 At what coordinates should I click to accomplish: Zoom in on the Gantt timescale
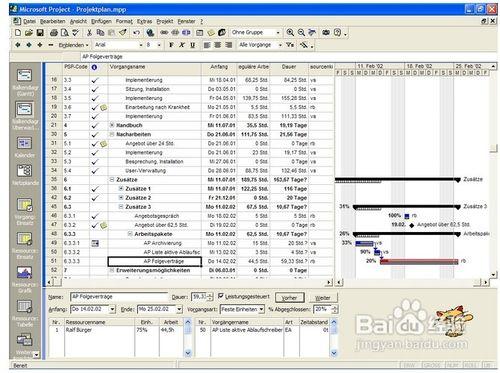coord(290,33)
